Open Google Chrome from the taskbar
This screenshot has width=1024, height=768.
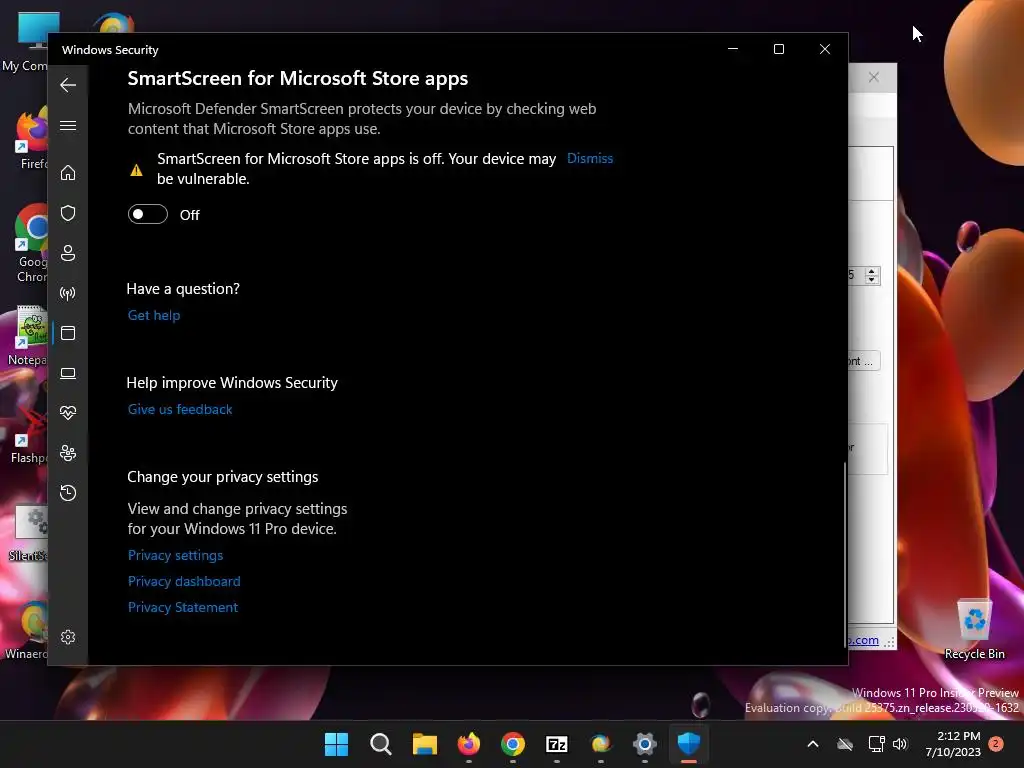pyautogui.click(x=513, y=744)
